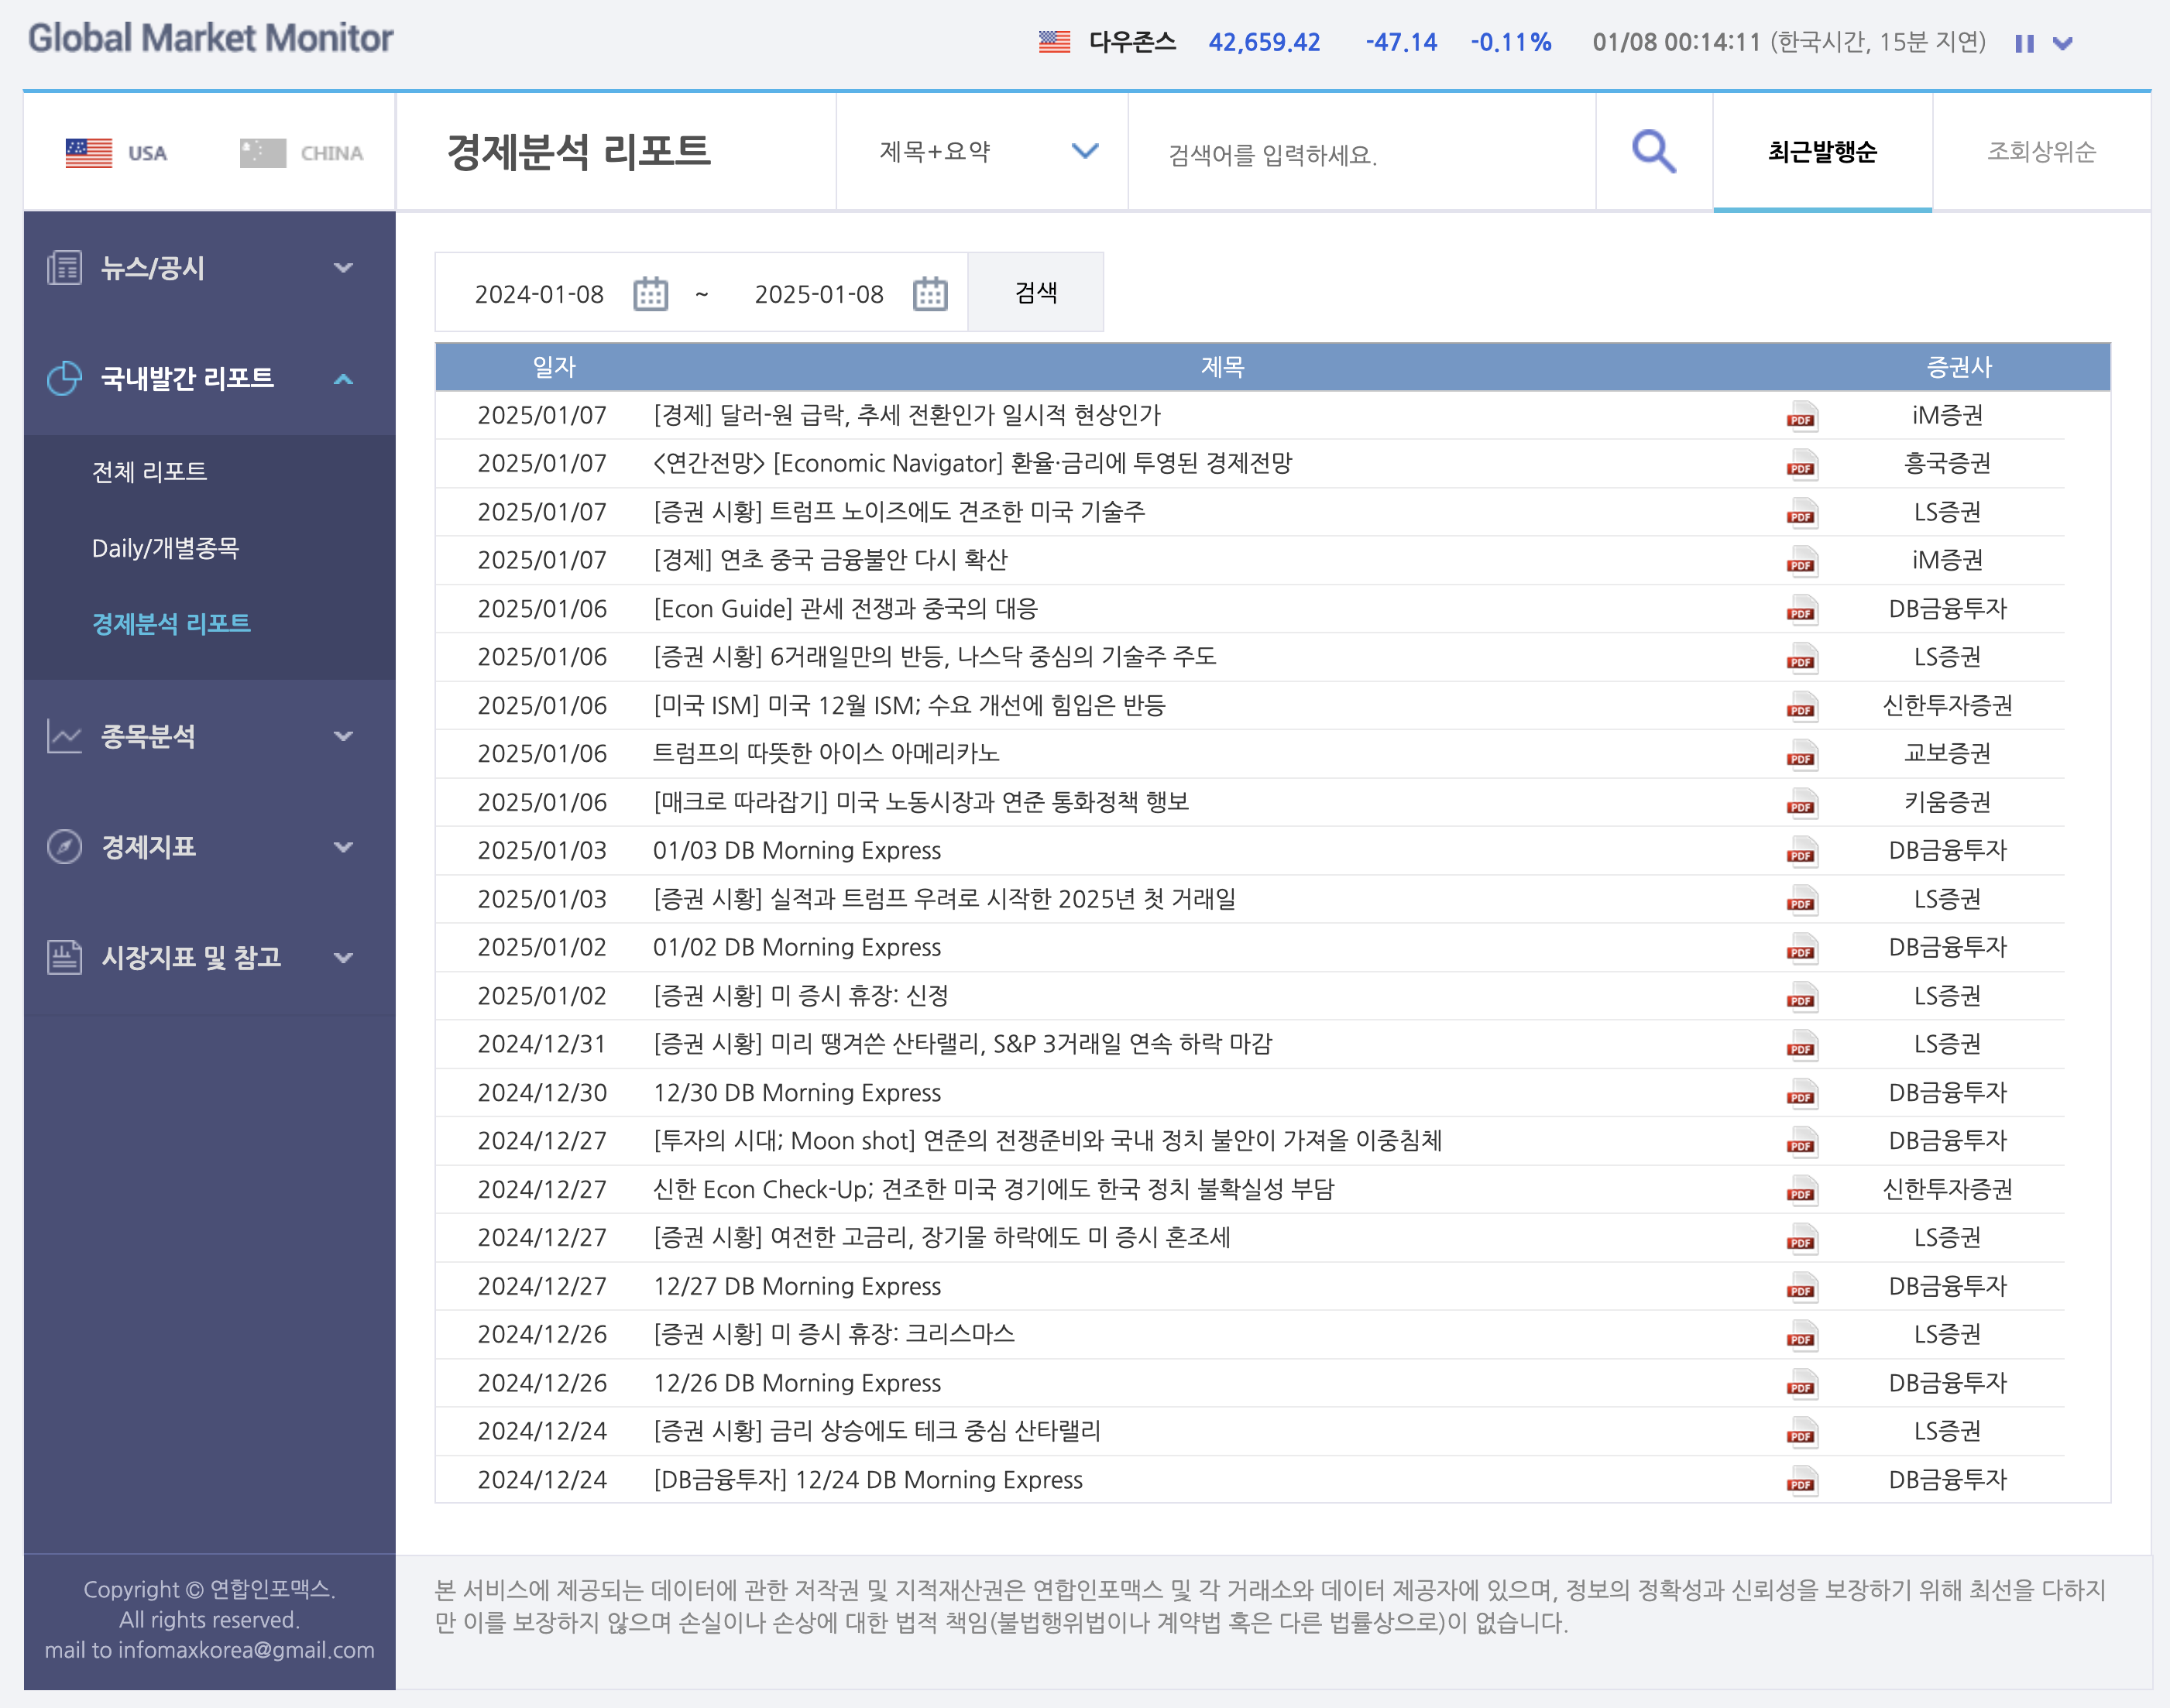Screen dimensions: 2170x1708
Task: Click the 2025-01-08 end date field
Action: [x=820, y=294]
